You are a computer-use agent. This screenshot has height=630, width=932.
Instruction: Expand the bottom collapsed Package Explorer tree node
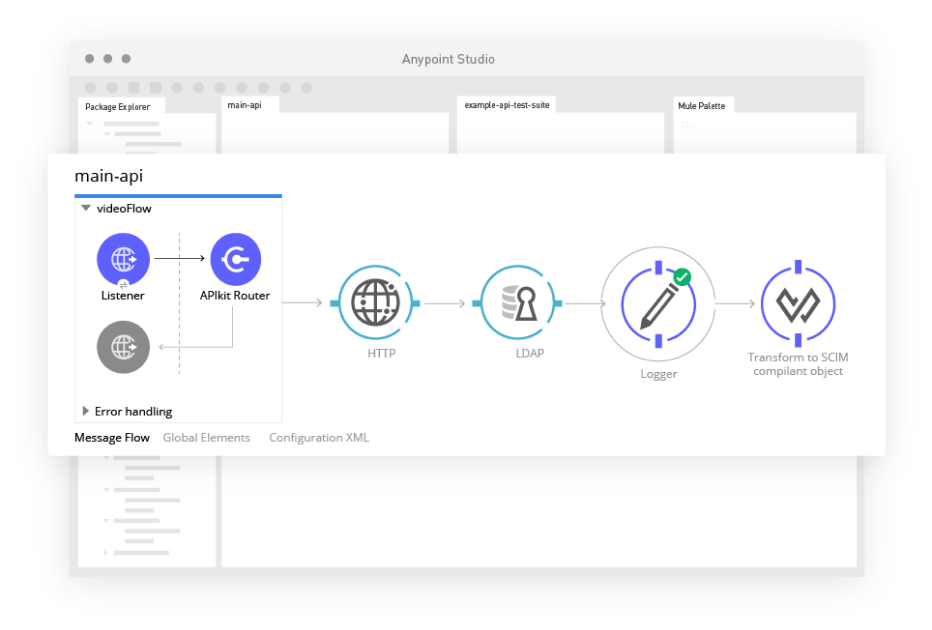point(106,553)
